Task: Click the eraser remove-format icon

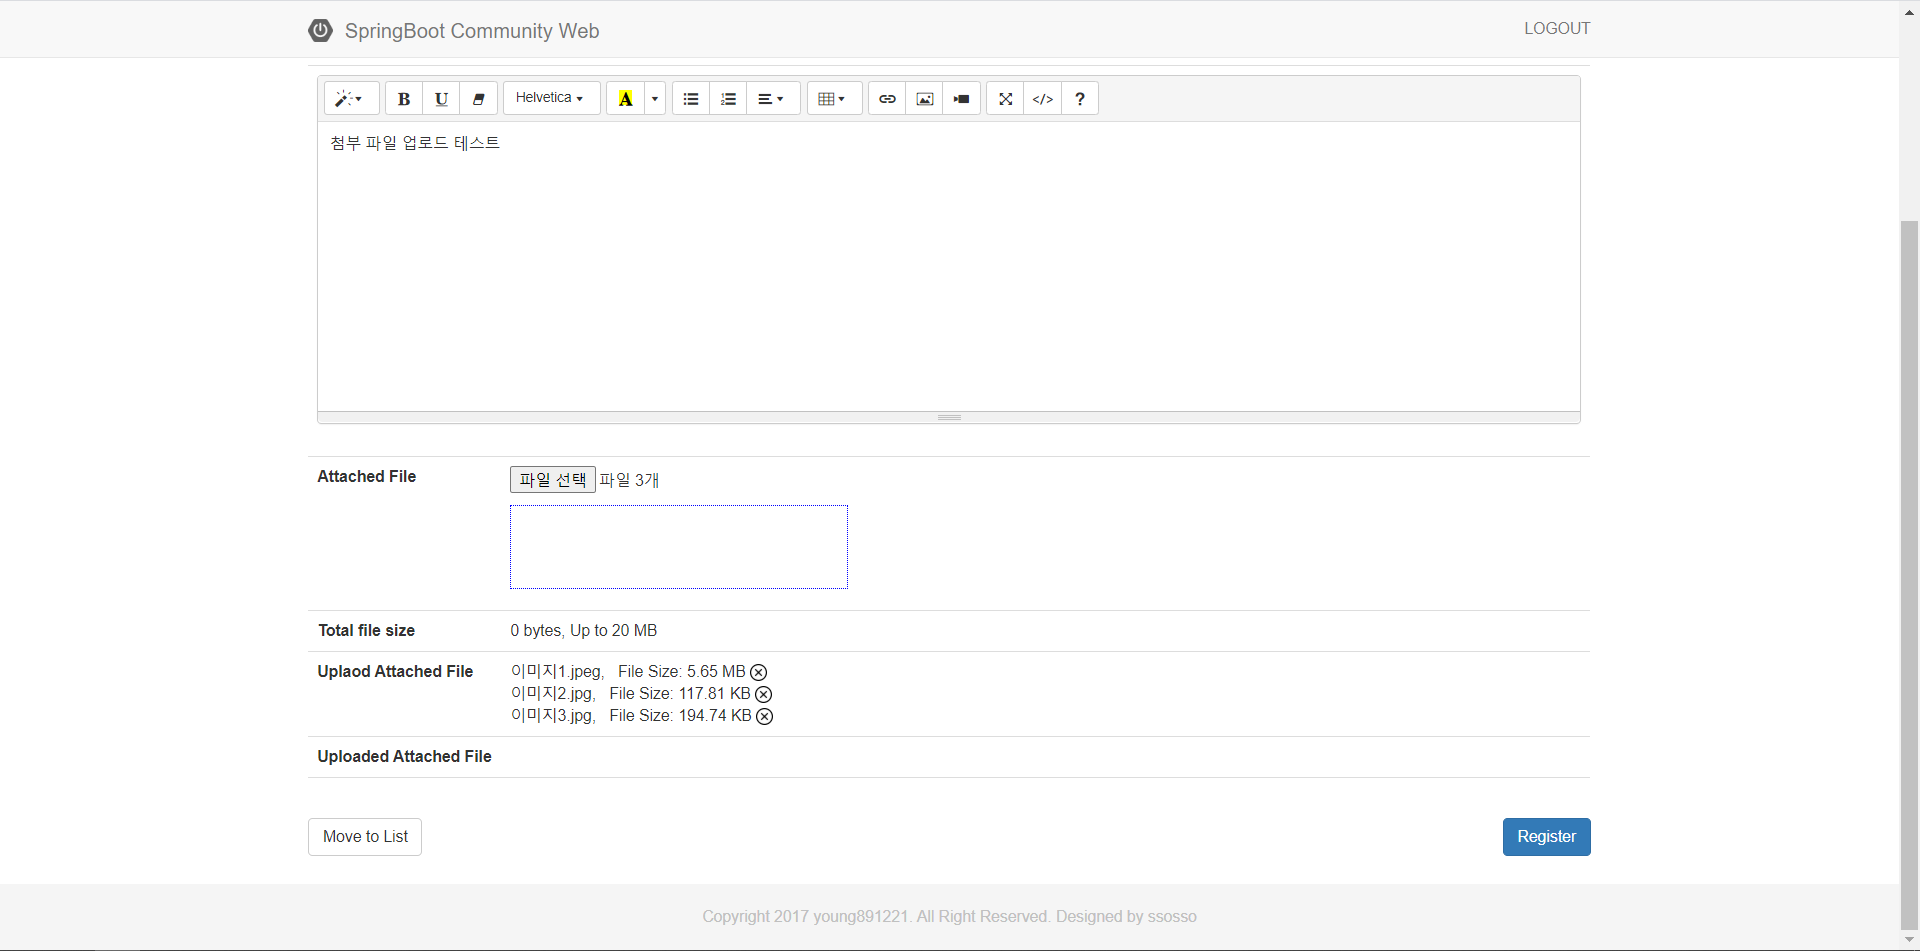Action: click(x=479, y=99)
